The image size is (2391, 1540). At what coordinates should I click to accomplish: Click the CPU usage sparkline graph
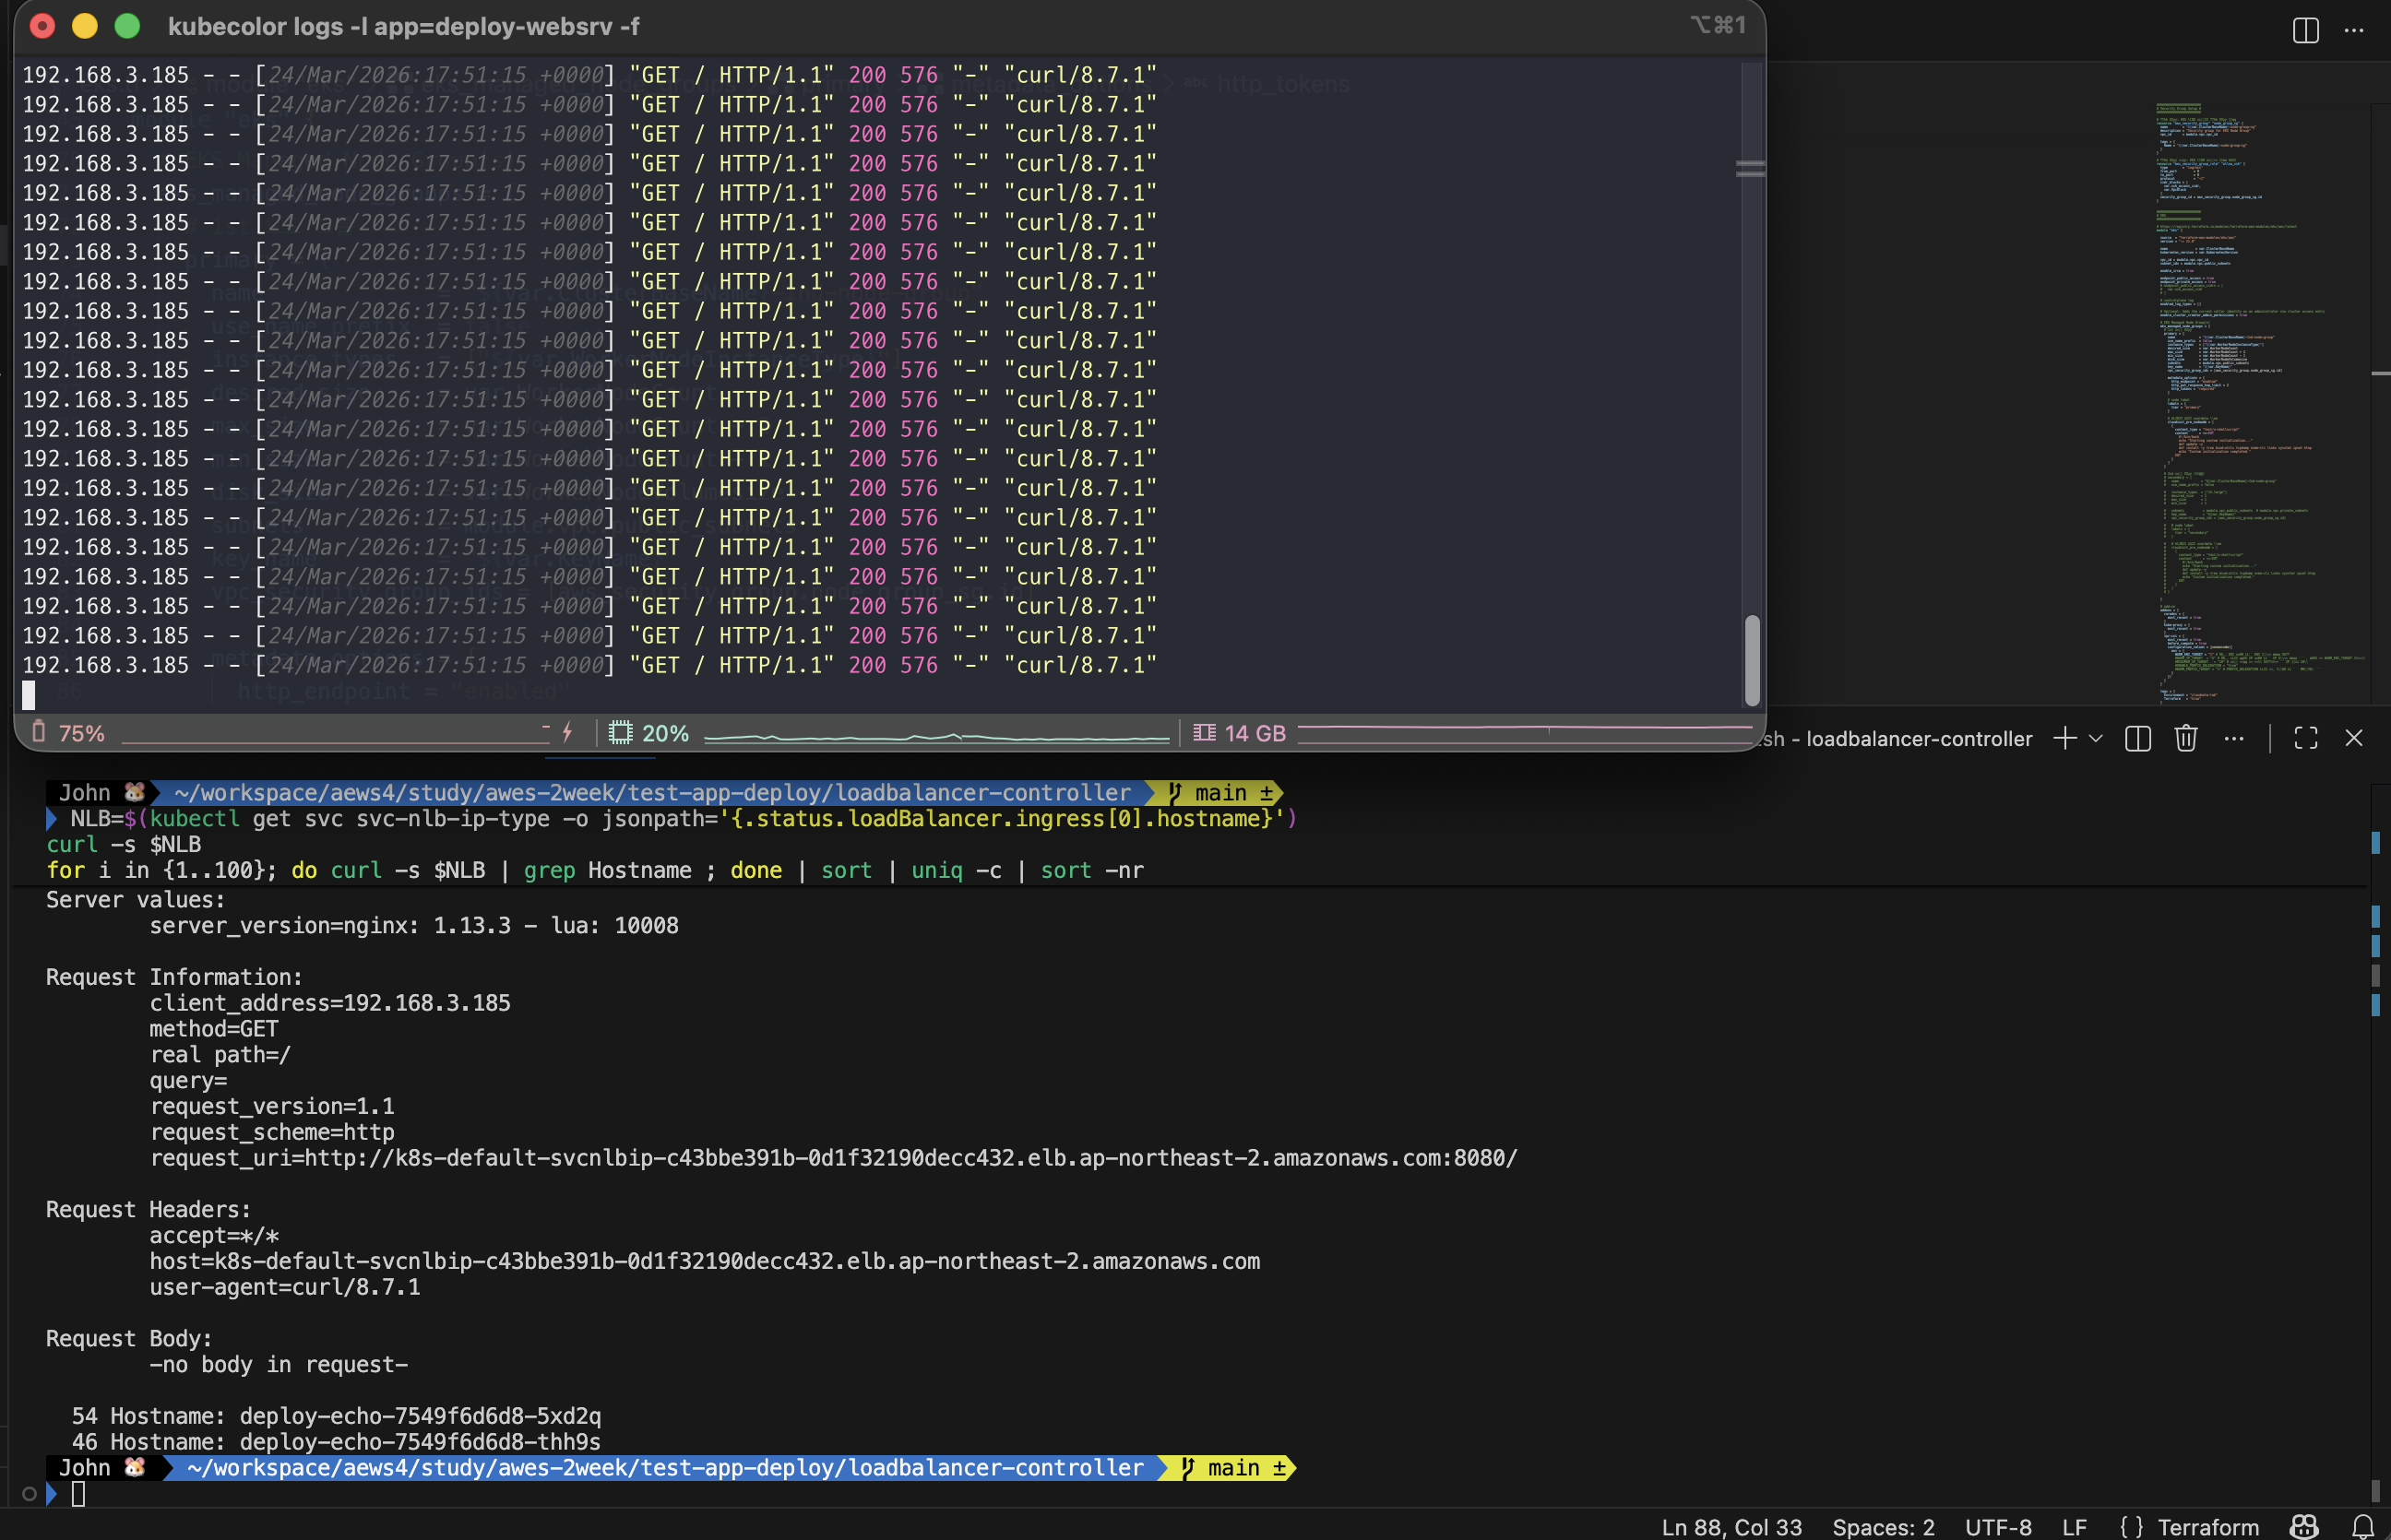click(936, 736)
